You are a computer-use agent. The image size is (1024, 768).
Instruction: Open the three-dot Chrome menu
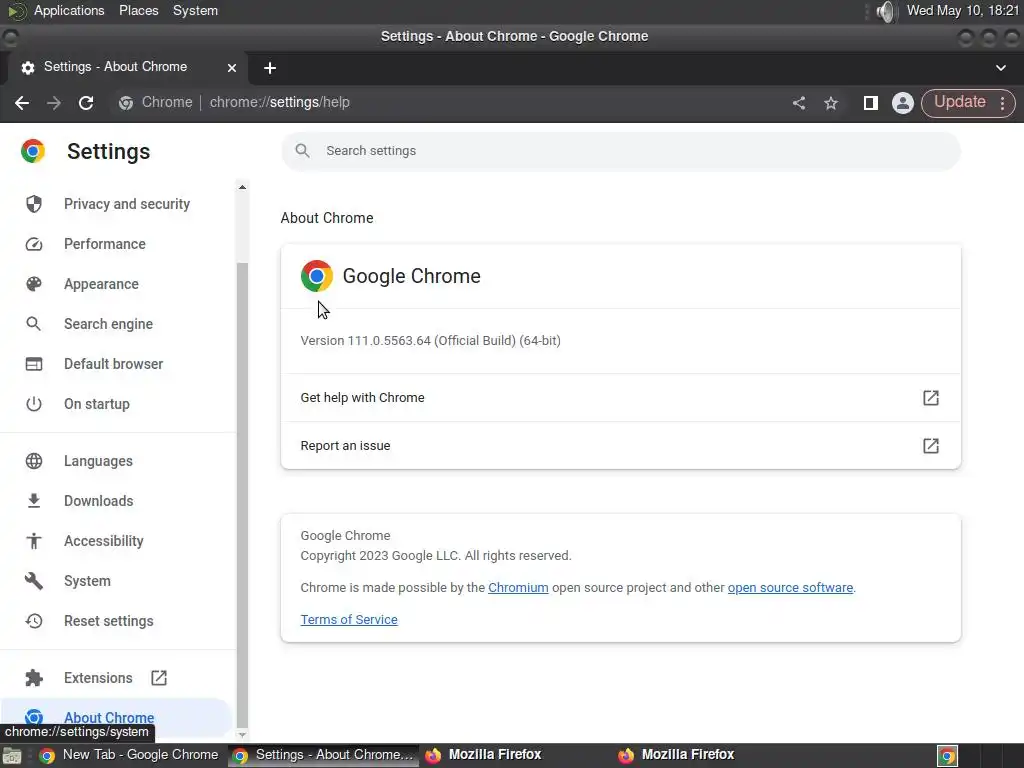pos(1002,103)
